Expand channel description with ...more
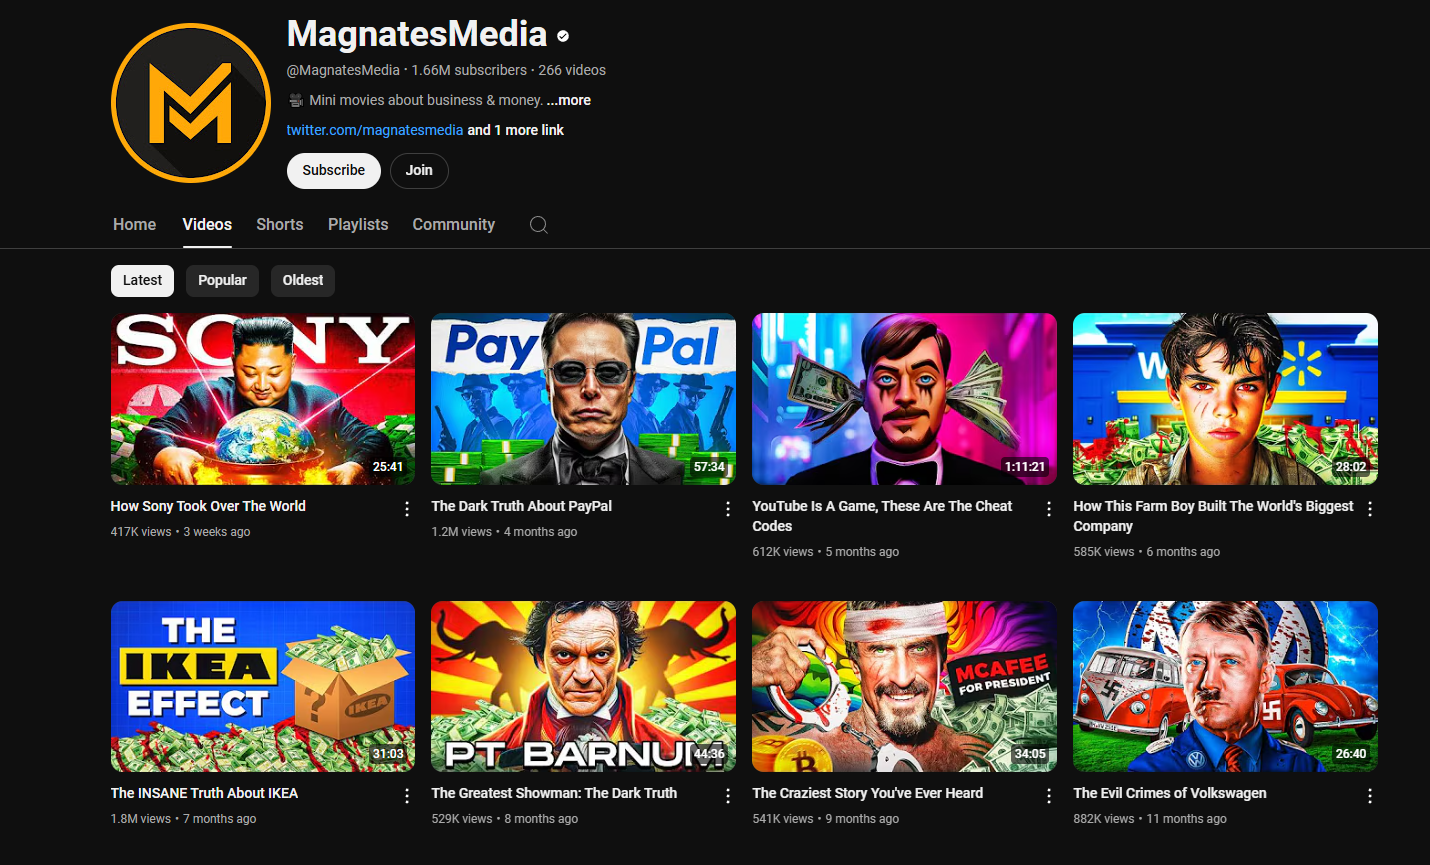This screenshot has width=1430, height=865. pyautogui.click(x=569, y=100)
